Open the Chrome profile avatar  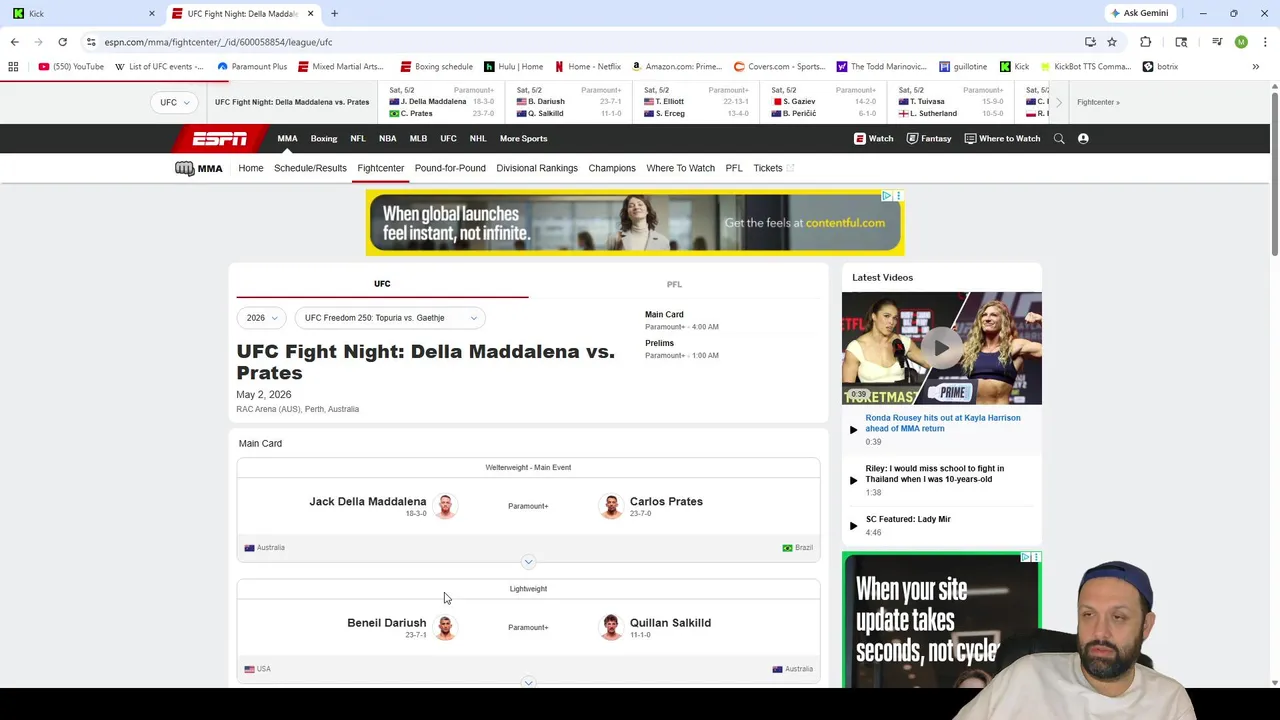[1241, 42]
